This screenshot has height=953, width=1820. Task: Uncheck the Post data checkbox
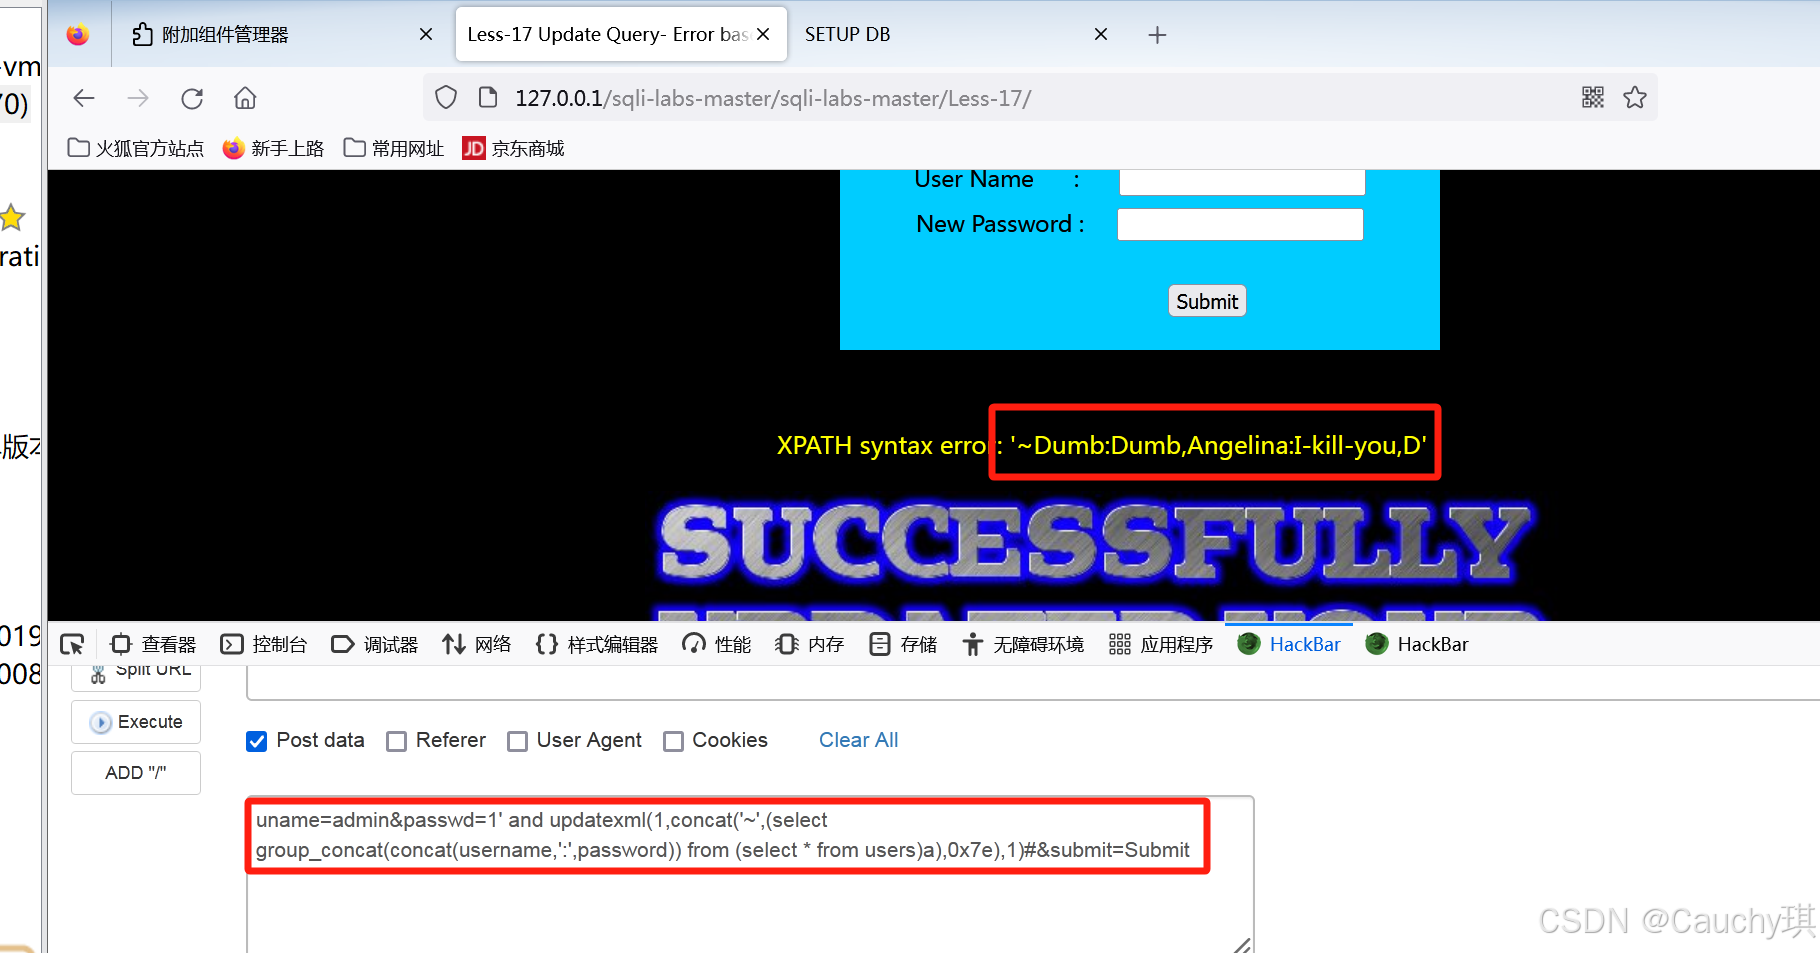point(257,741)
